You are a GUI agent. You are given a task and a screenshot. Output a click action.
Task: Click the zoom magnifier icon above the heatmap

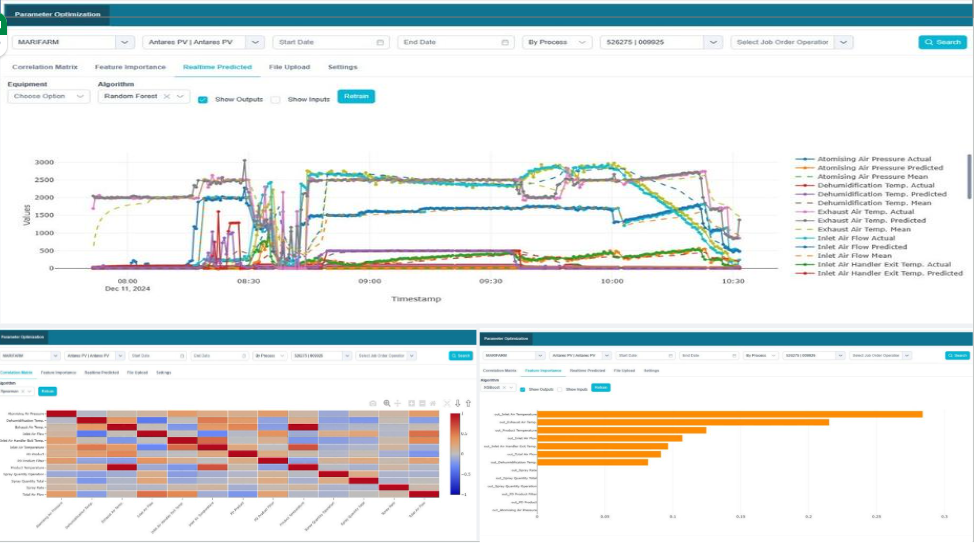click(387, 403)
